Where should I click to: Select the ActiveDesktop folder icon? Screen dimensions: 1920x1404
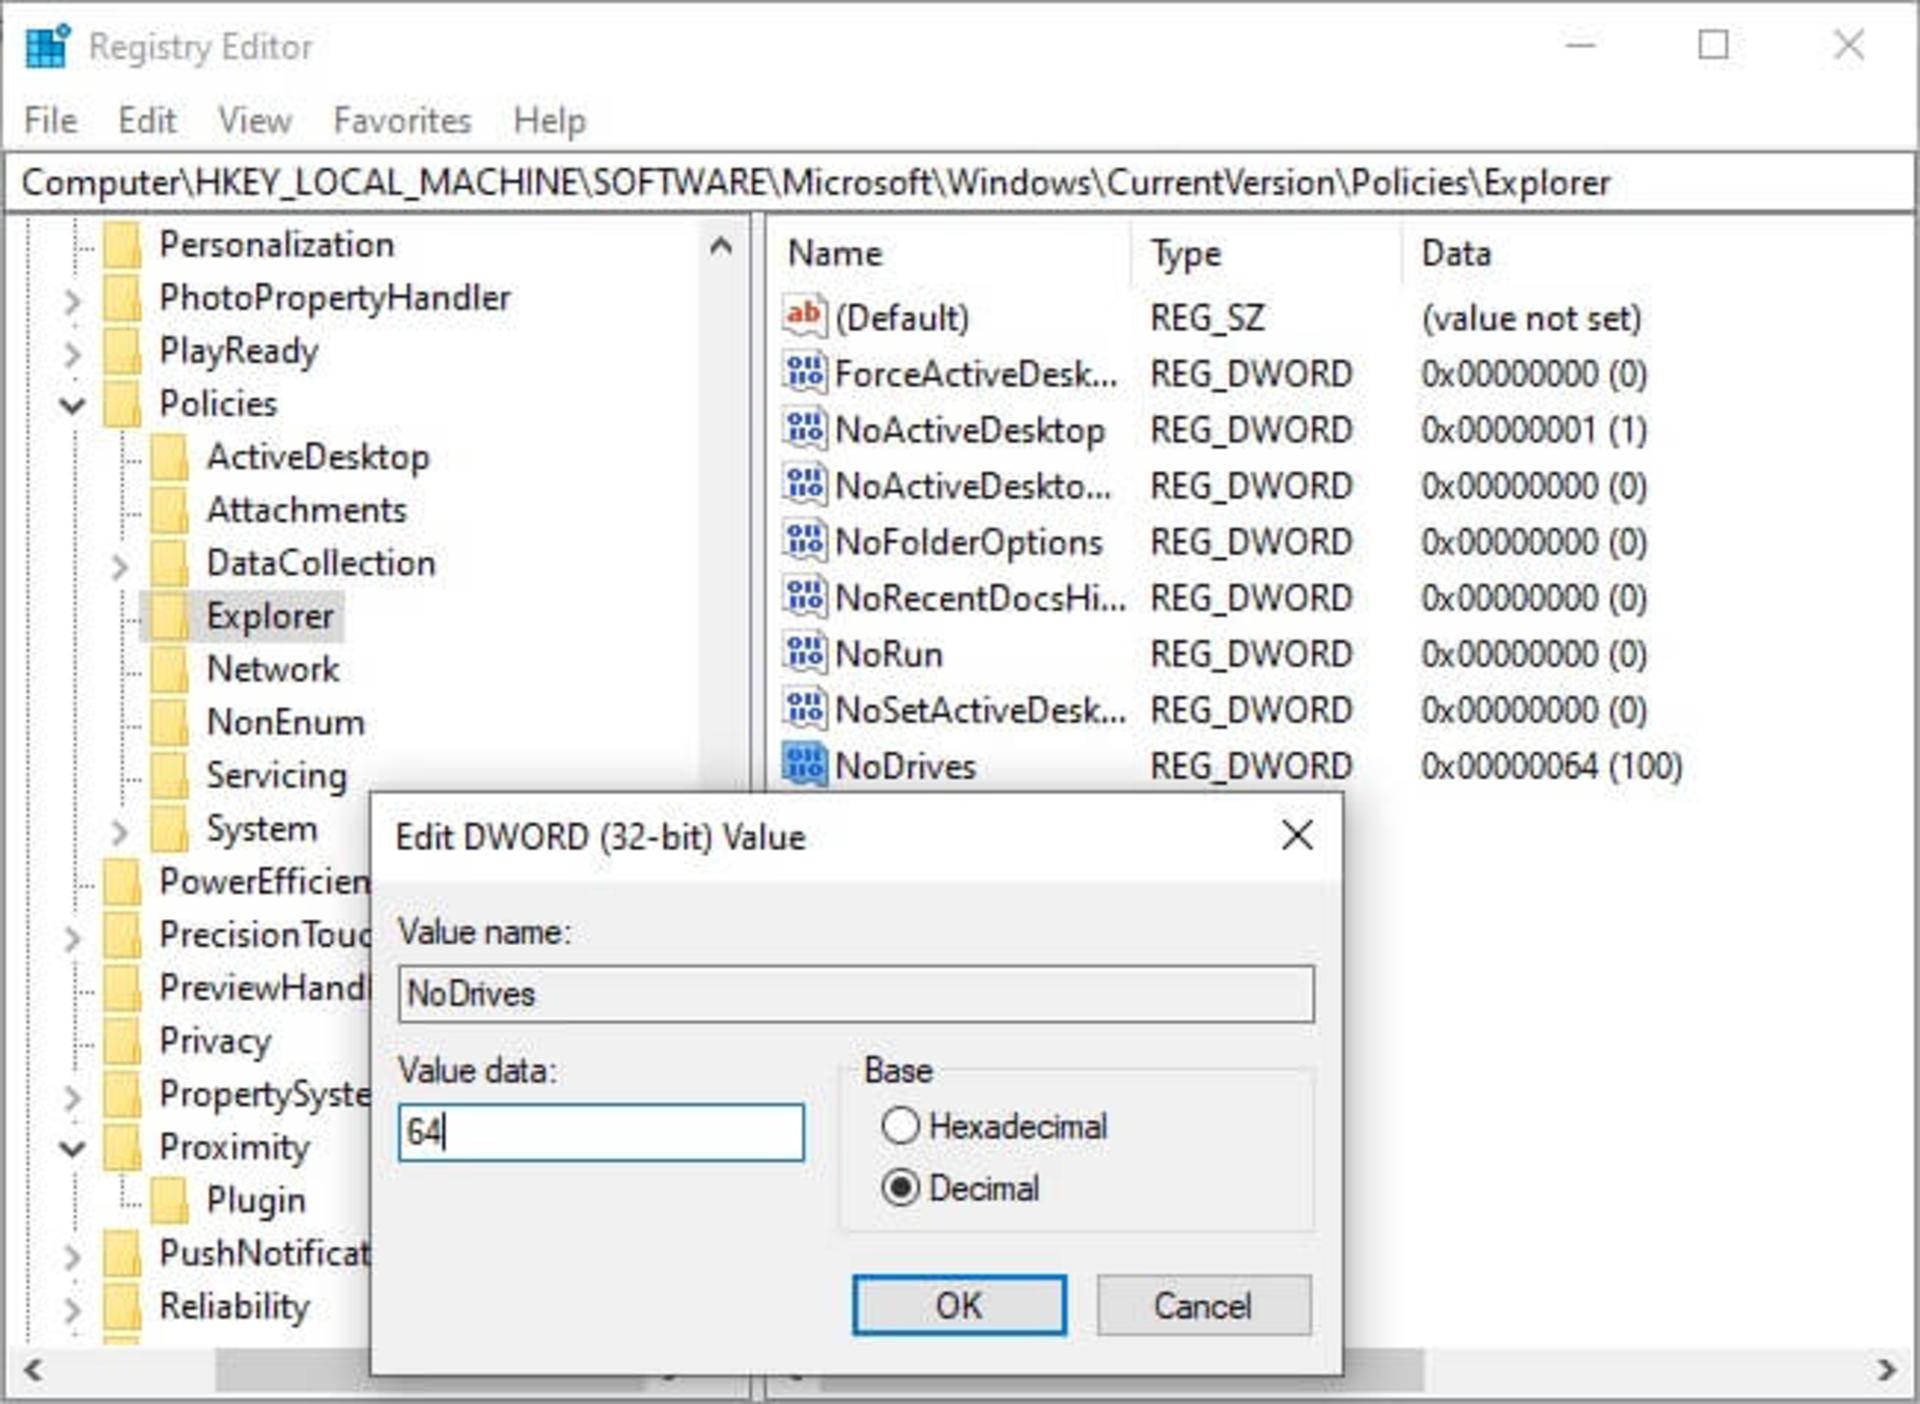click(x=170, y=457)
